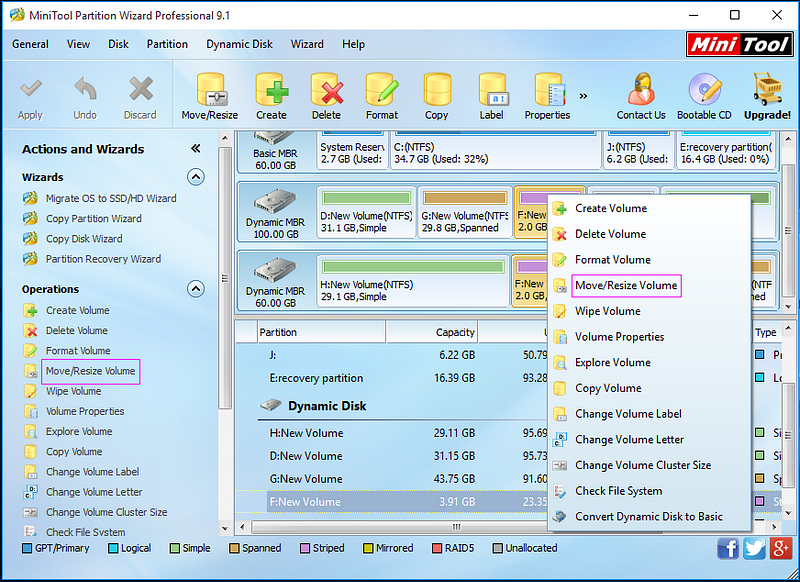800x582 pixels.
Task: Click Dynamic MBR 60.00 GB disk icon
Action: [275, 270]
